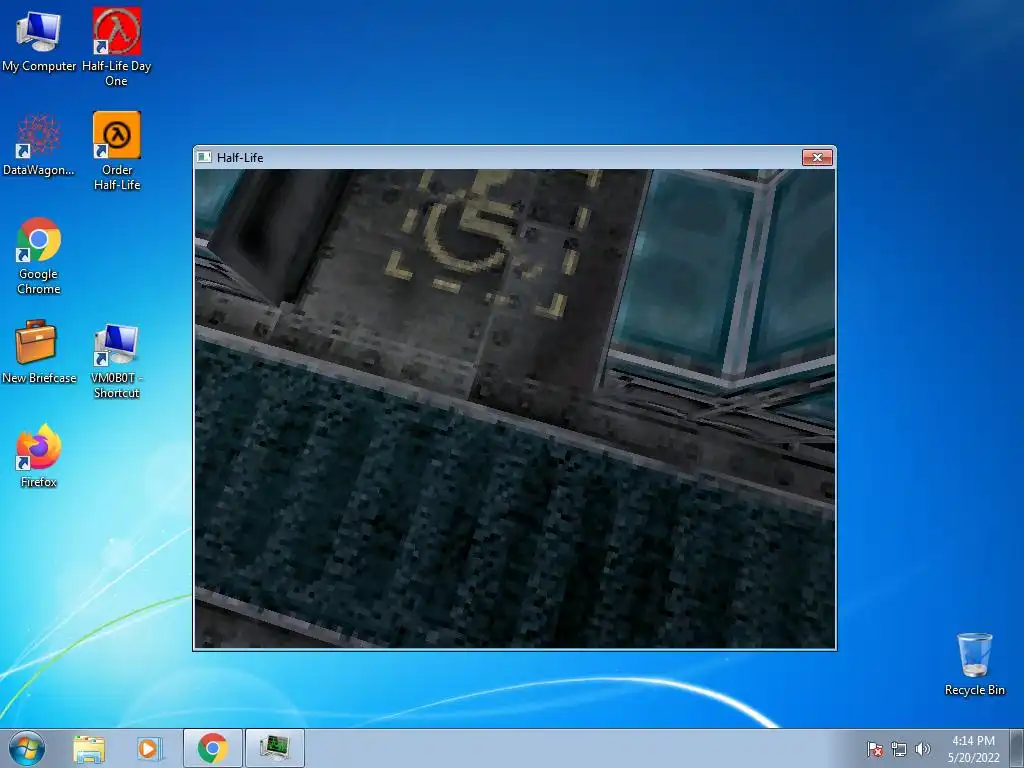
Task: Open the volume speaker tray icon
Action: (922, 749)
